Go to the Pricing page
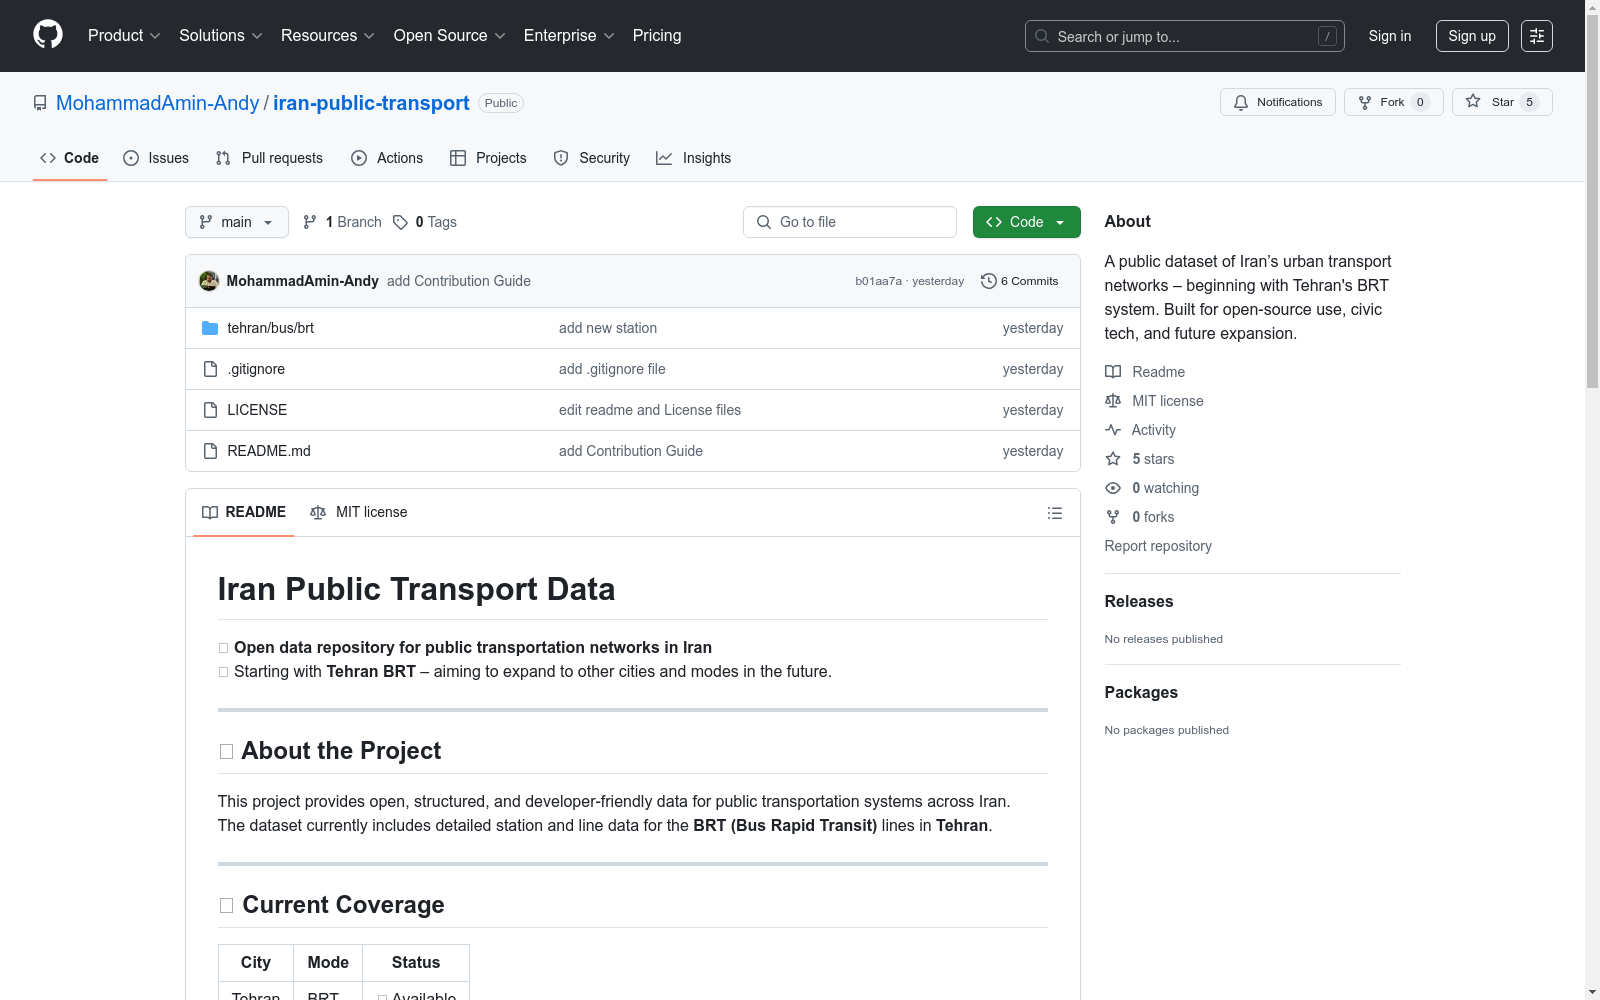Viewport: 1600px width, 1000px height. pos(657,36)
